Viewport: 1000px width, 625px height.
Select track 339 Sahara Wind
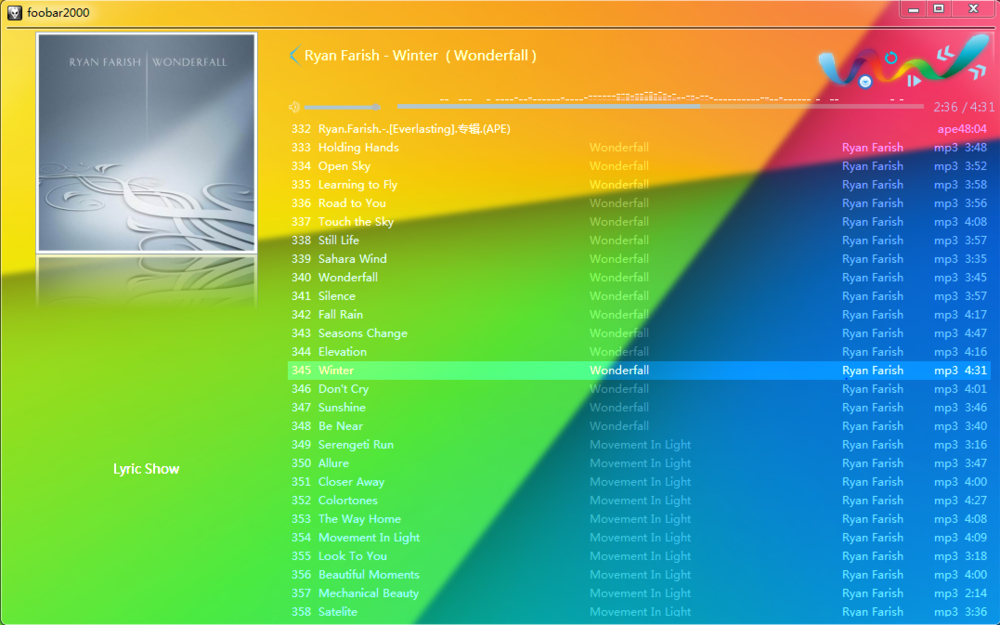pyautogui.click(x=640, y=258)
